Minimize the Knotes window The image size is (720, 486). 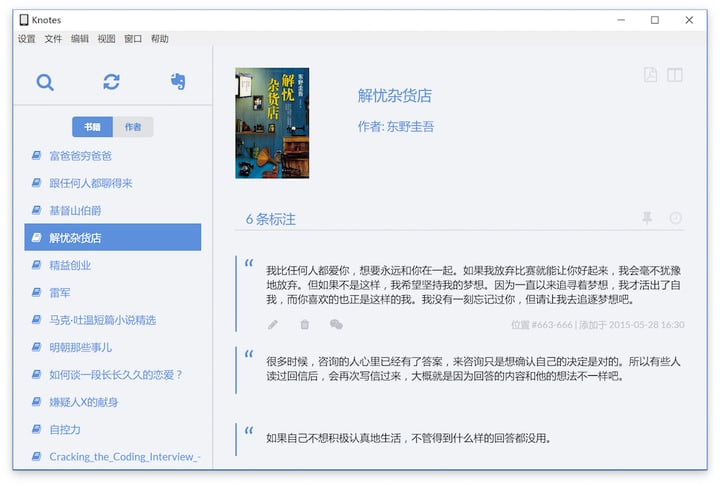(621, 20)
